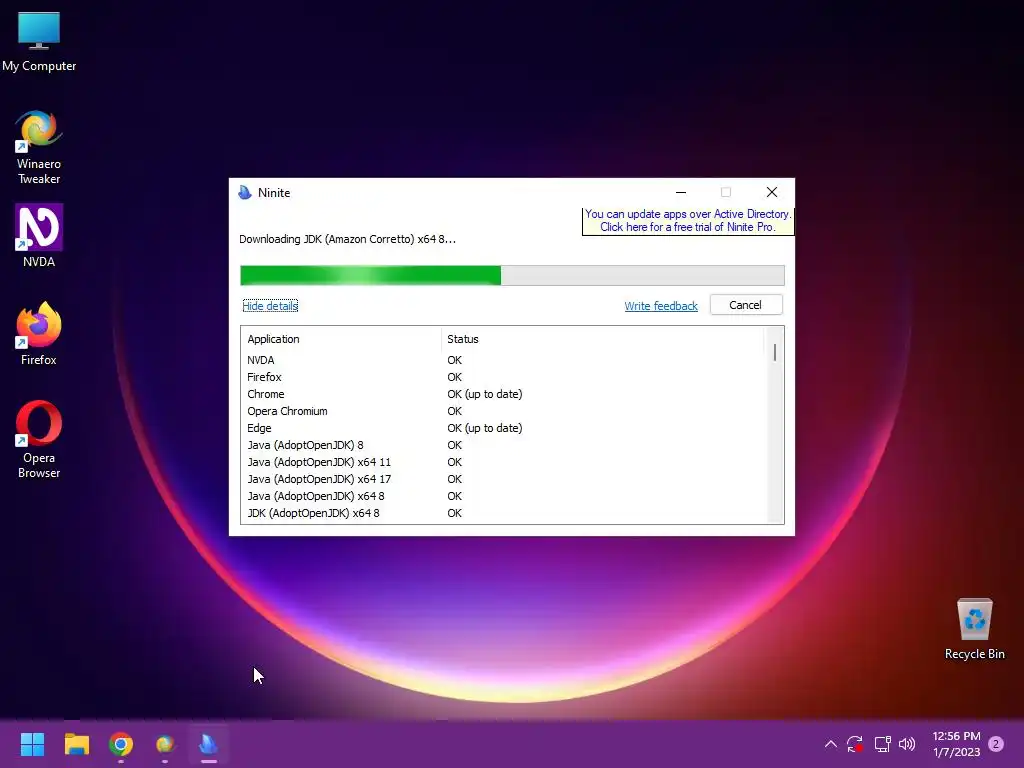Select the Java (AdoptOpenJDK) x64 11 row
Screen dimensions: 1024x768
pyautogui.click(x=503, y=462)
